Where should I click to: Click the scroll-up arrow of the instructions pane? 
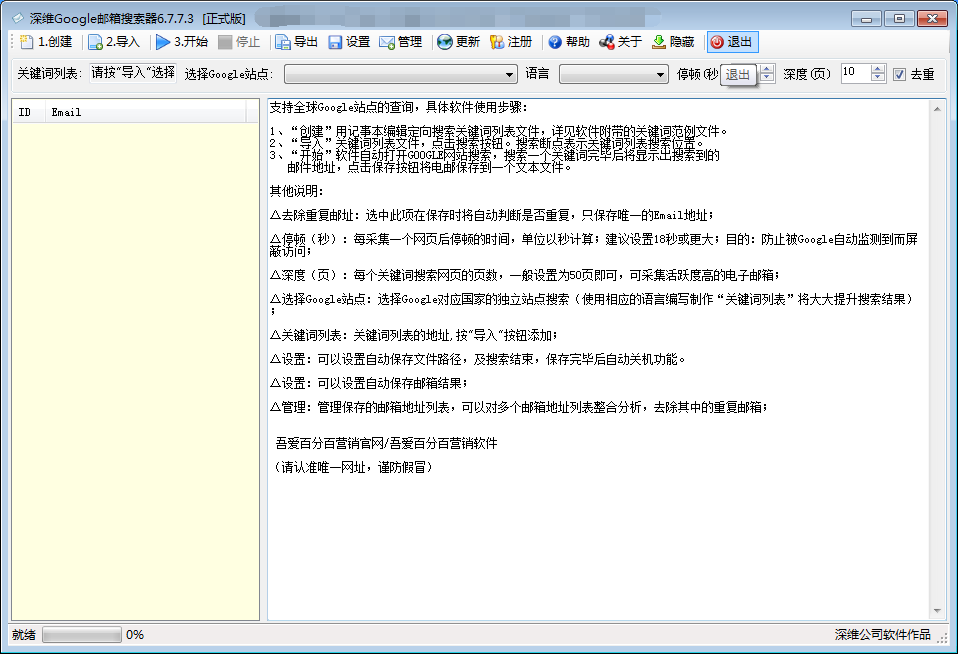[x=937, y=109]
